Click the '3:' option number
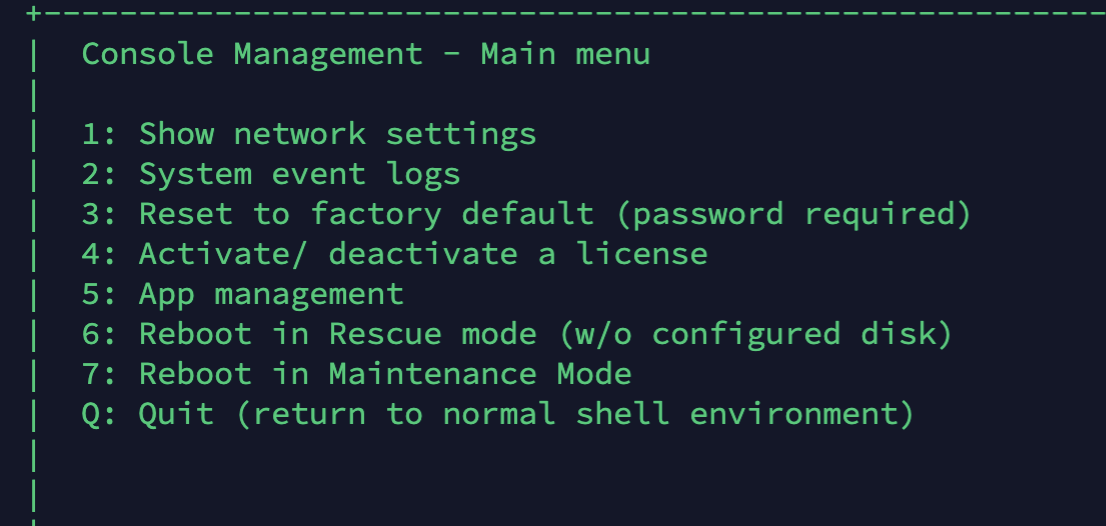1106x526 pixels. click(x=100, y=214)
